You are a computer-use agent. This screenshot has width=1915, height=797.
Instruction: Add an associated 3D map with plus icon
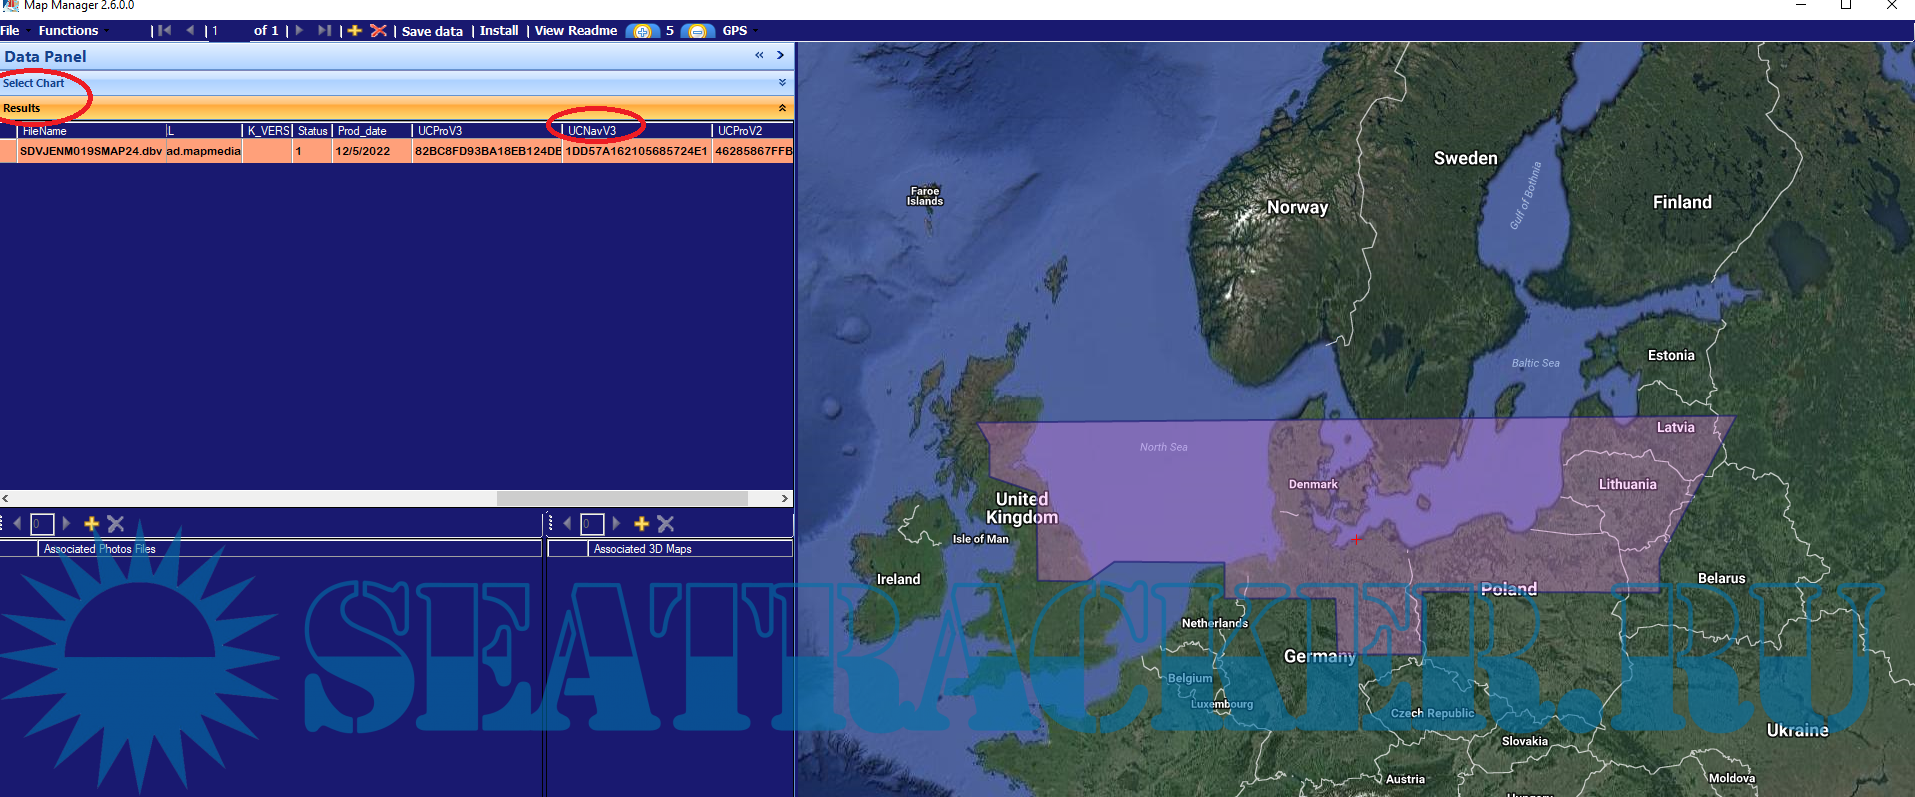click(641, 524)
